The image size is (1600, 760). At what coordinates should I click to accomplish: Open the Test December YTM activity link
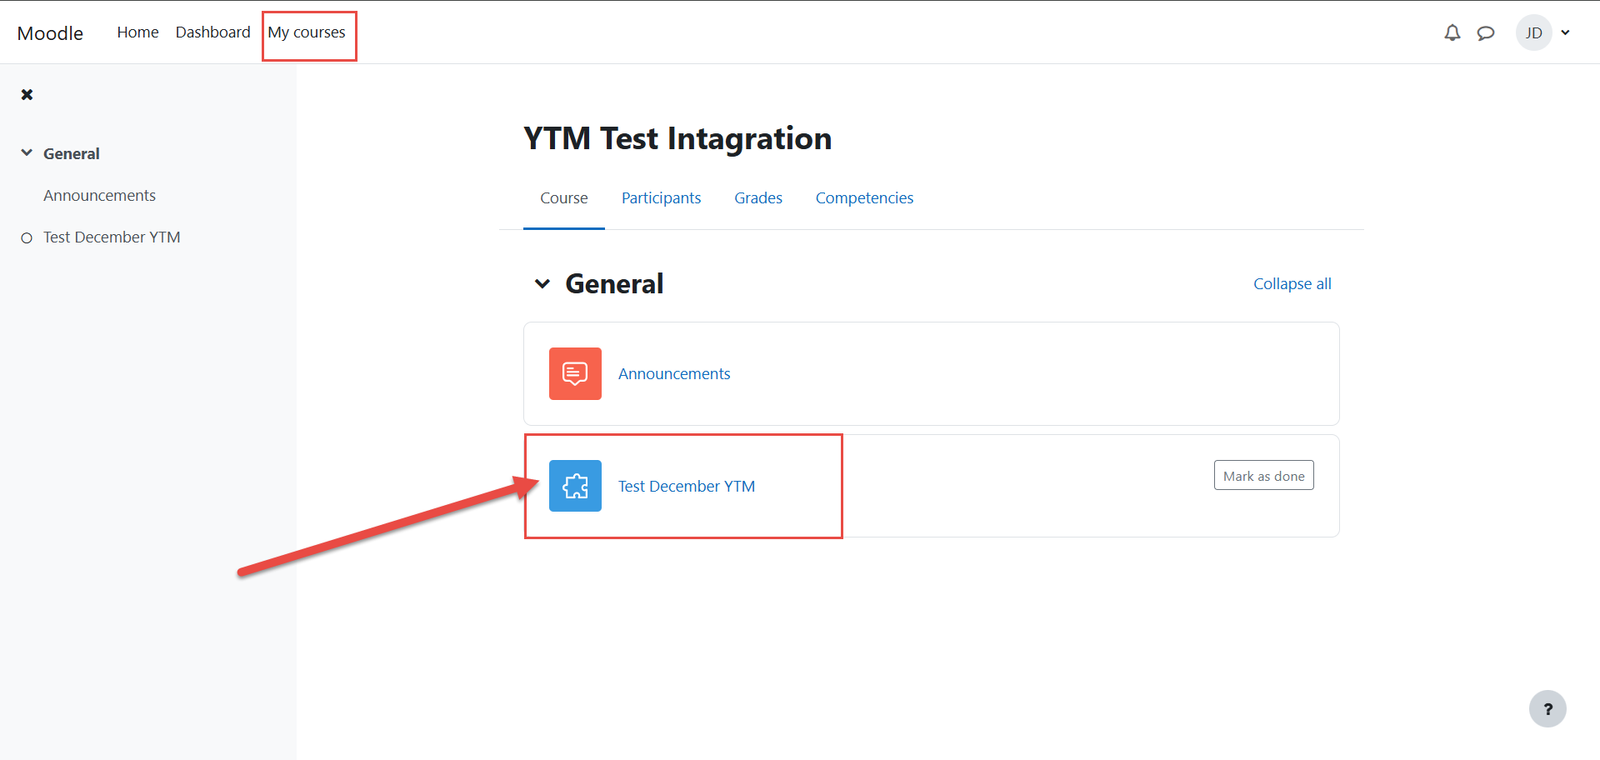pos(686,486)
